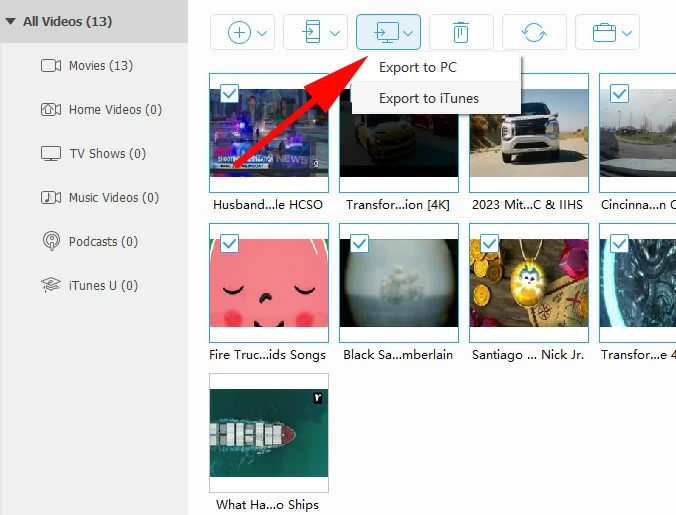Open Music Videos category

tap(112, 198)
